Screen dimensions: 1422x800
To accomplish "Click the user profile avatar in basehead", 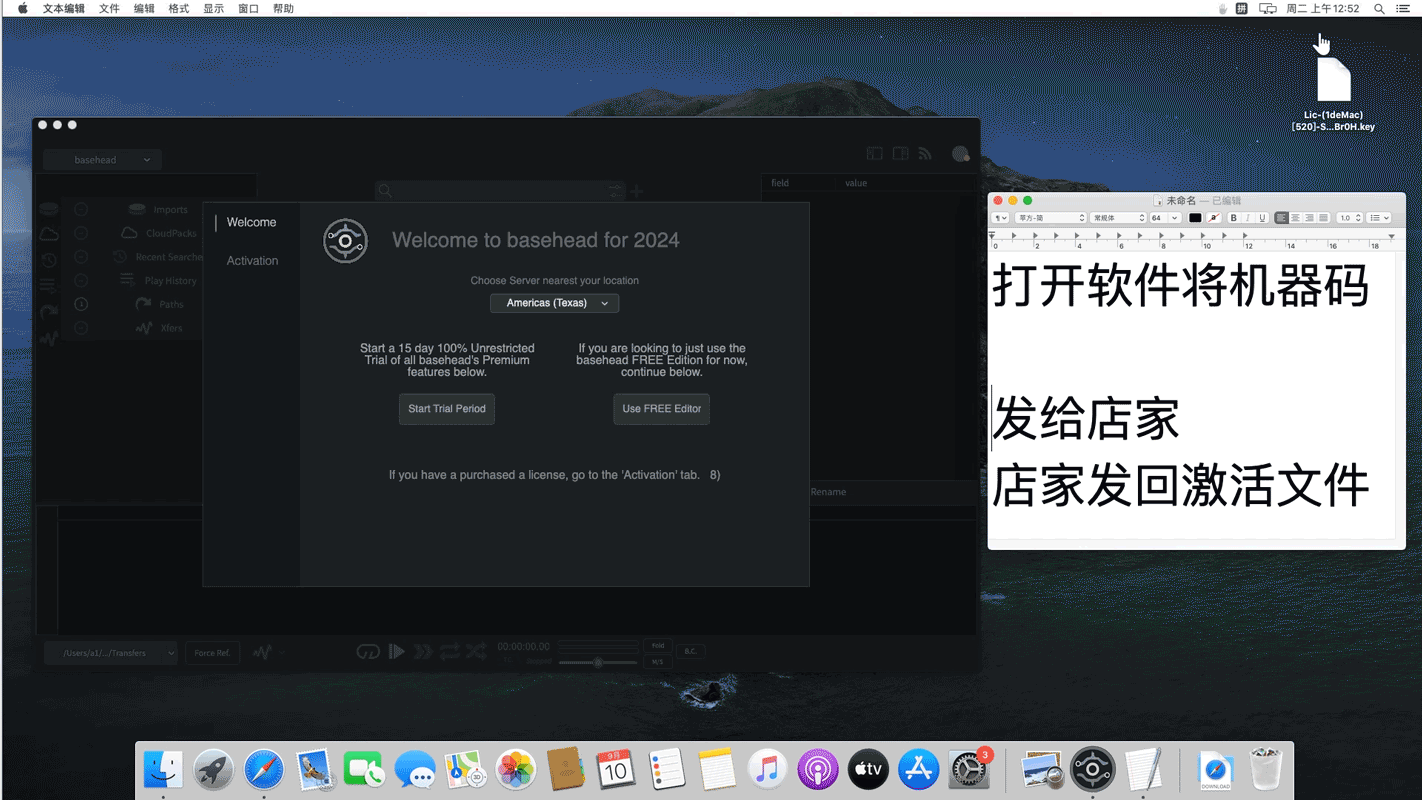I will tap(961, 154).
